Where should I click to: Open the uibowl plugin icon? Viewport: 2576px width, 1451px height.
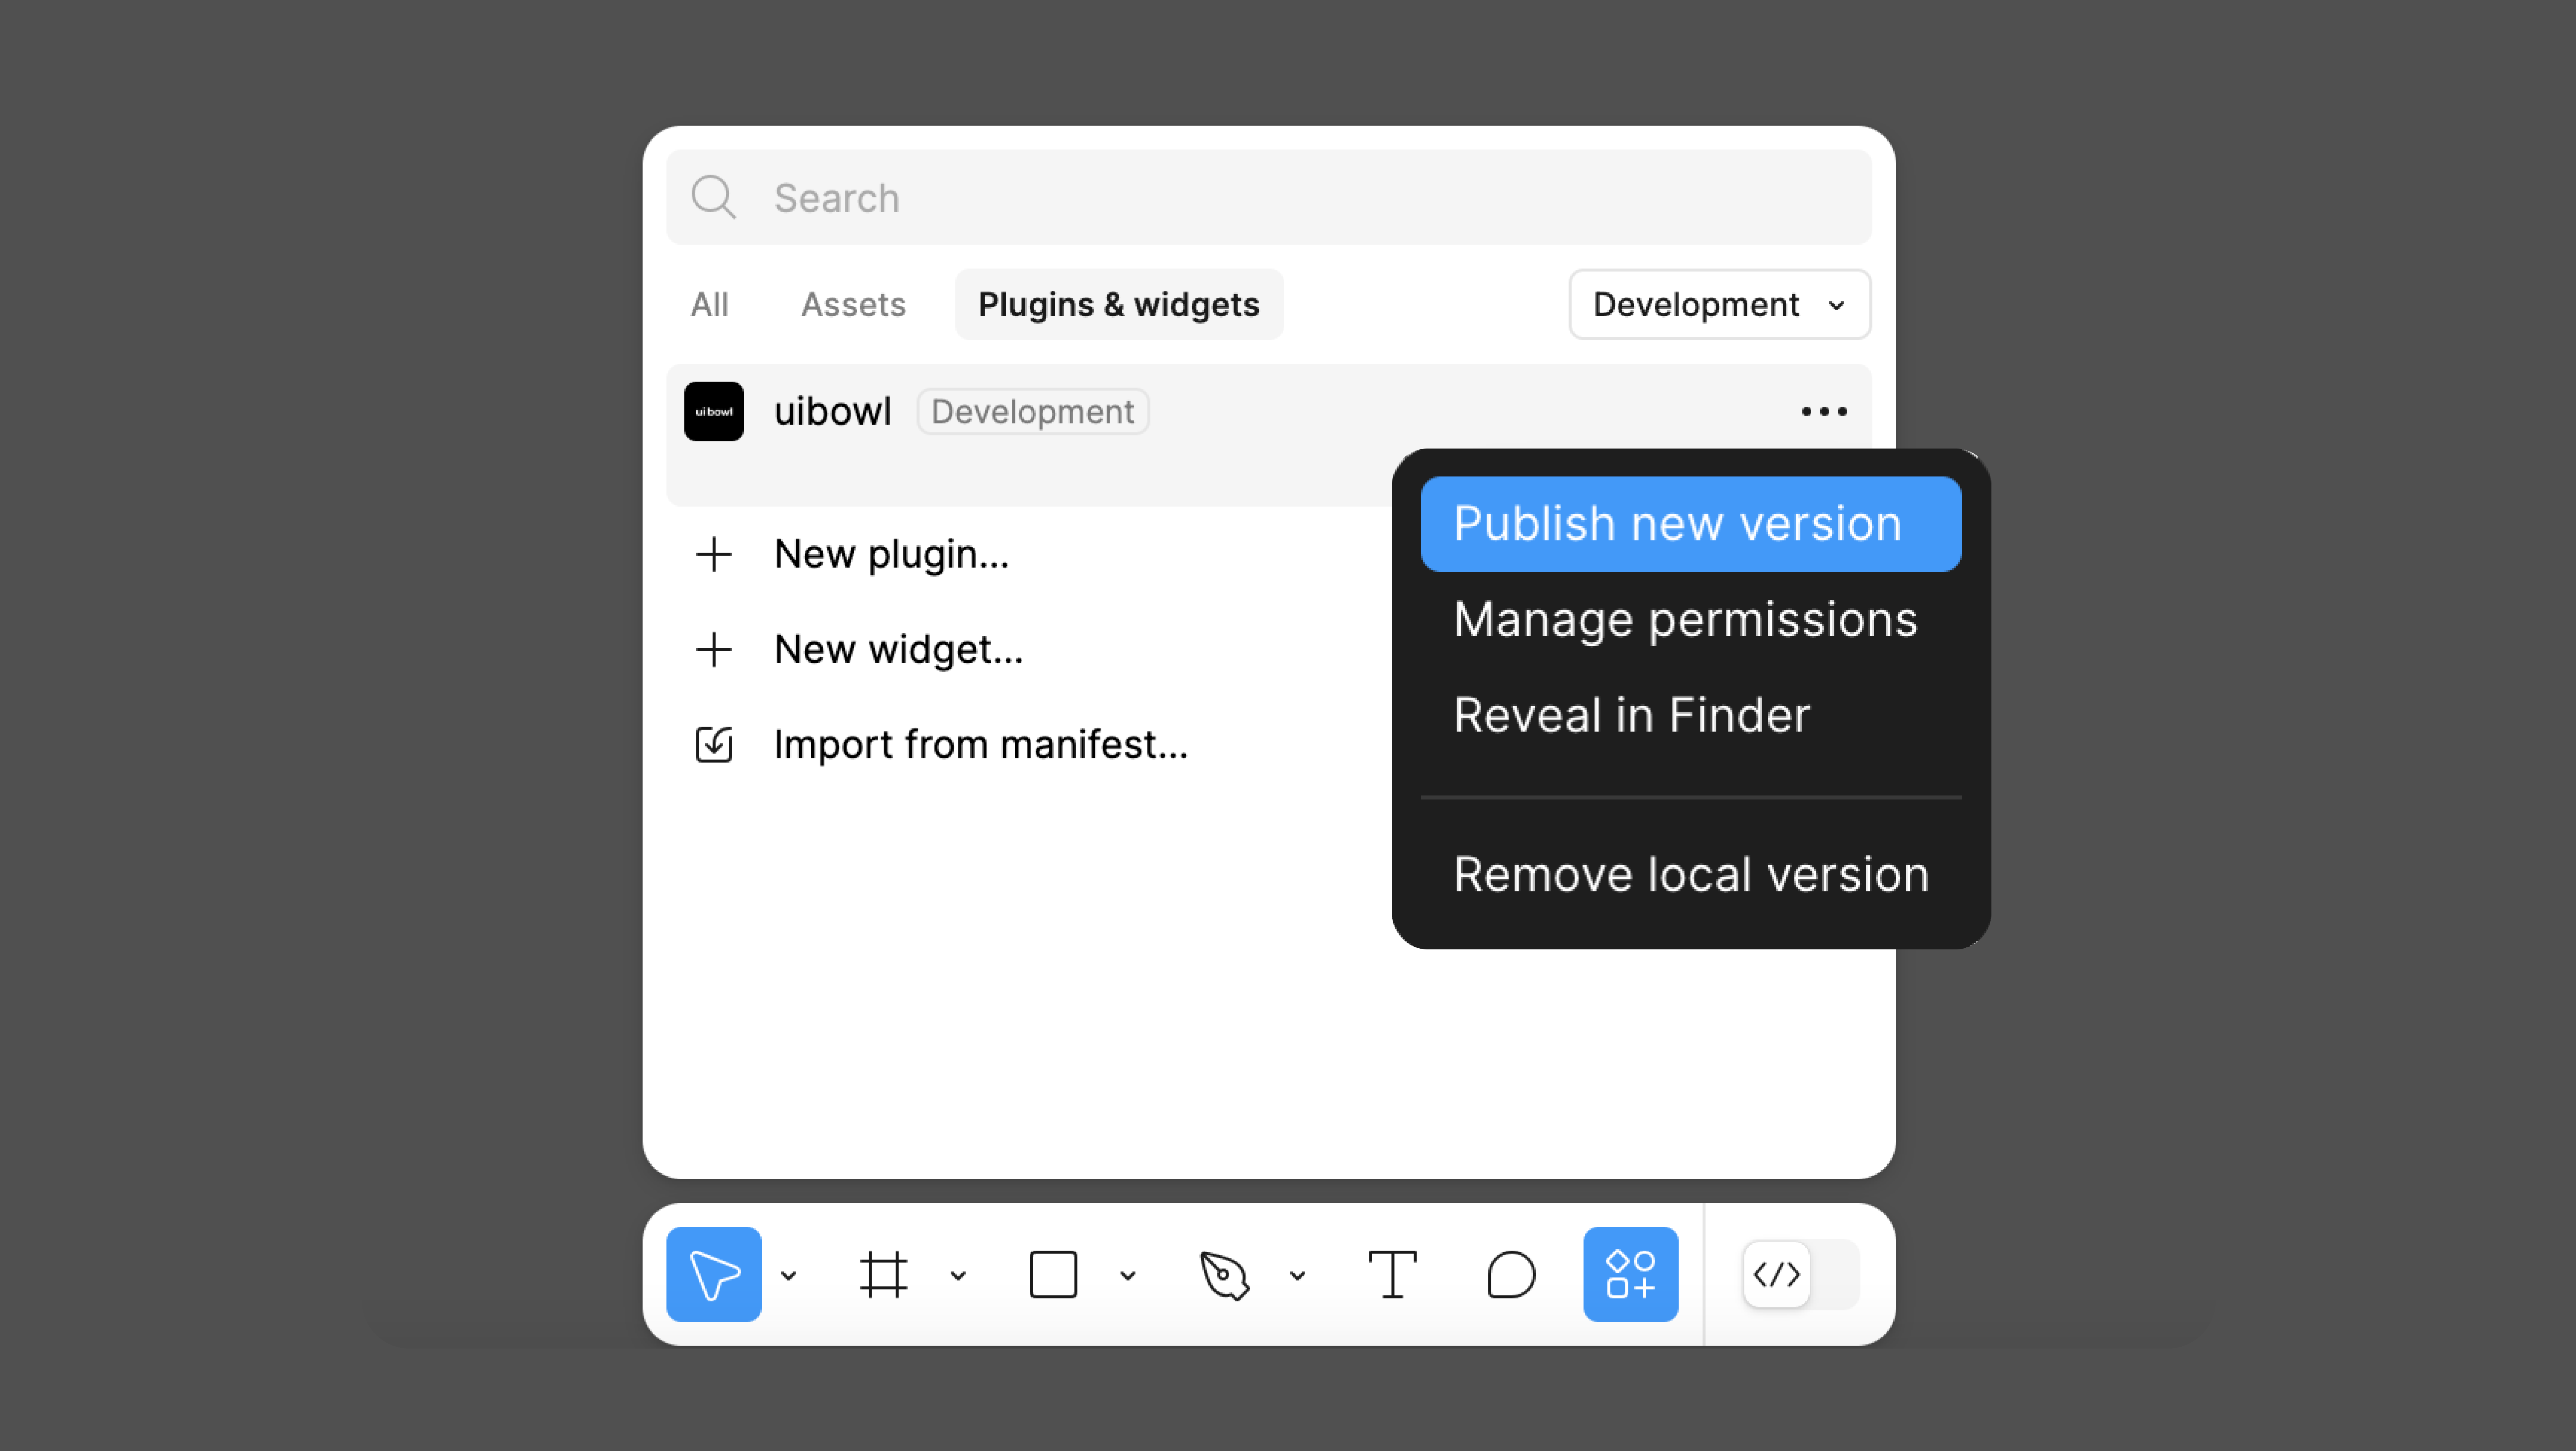(x=714, y=411)
